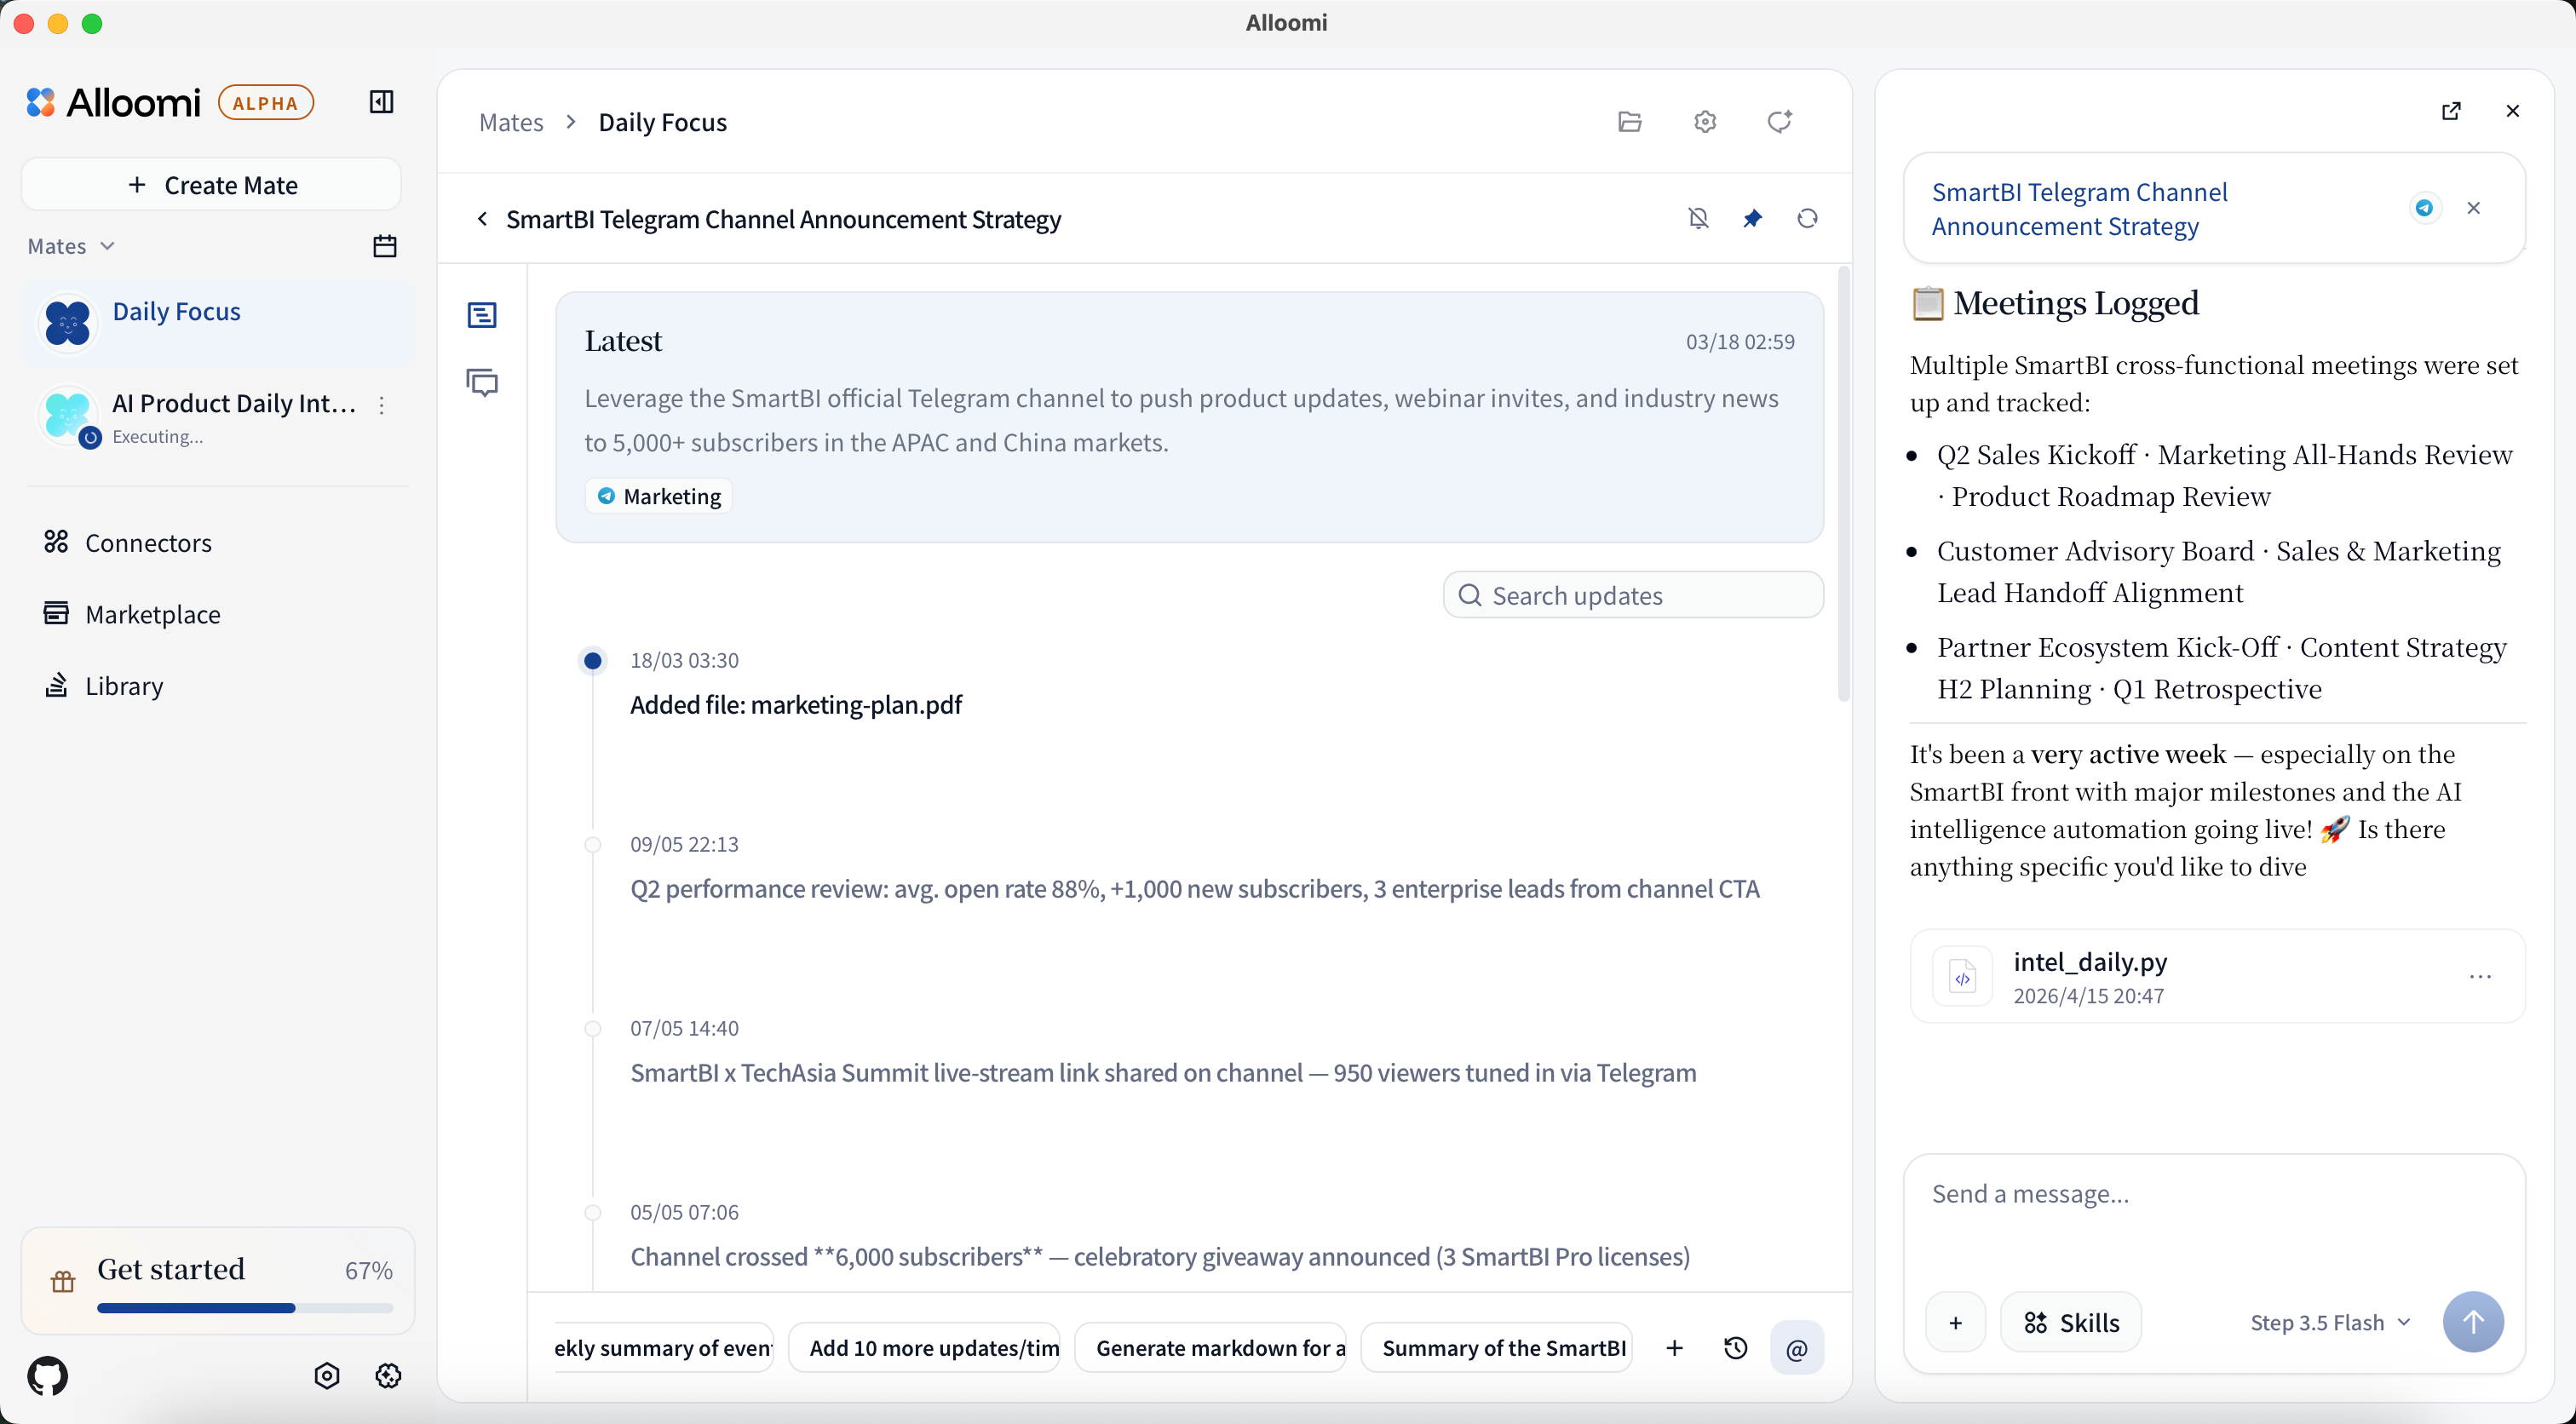Open the calendar icon beside Mates
The height and width of the screenshot is (1424, 2576).
(385, 246)
